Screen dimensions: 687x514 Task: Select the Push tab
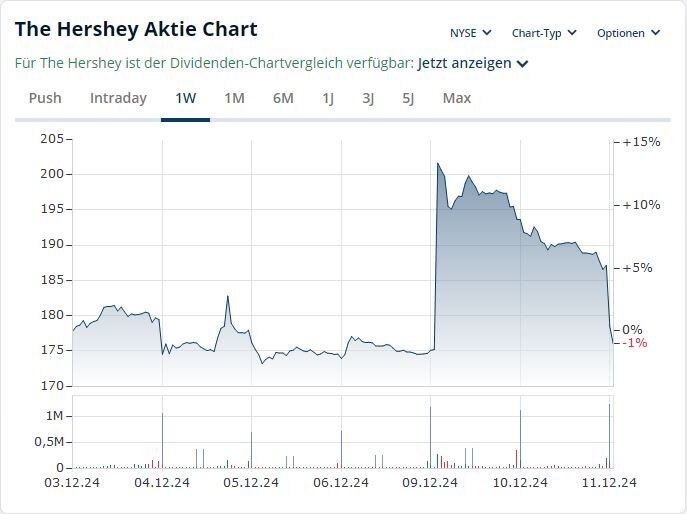pos(45,98)
